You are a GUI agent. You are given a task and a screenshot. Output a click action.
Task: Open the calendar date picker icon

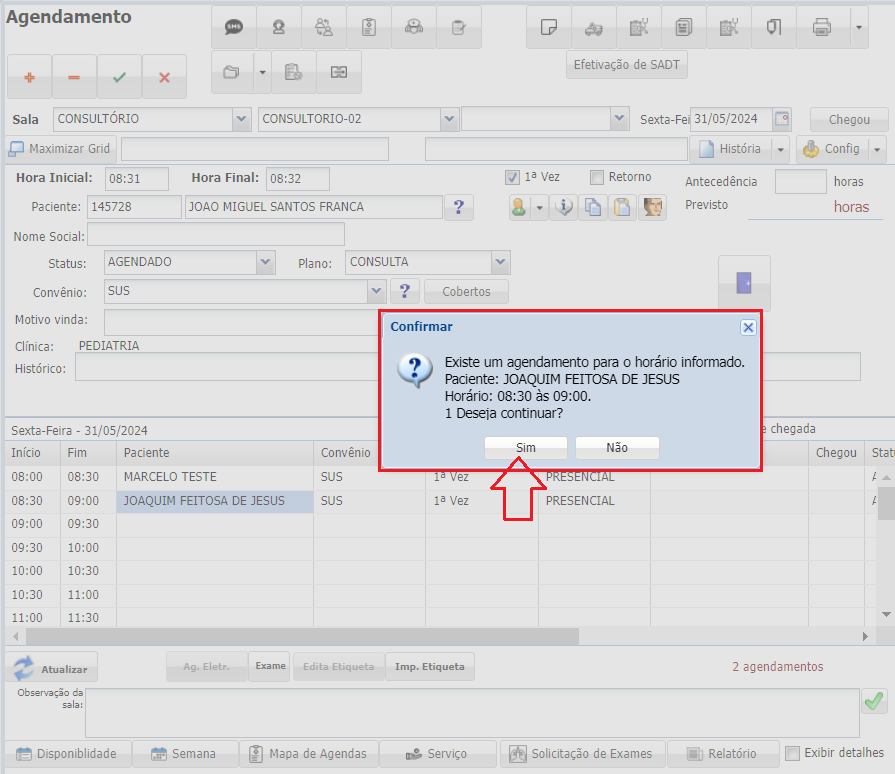[x=781, y=119]
